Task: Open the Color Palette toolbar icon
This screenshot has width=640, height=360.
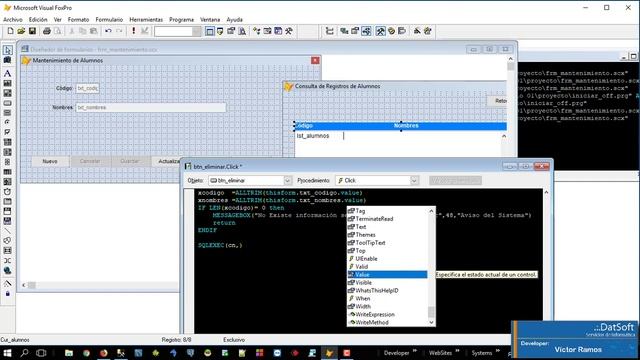Action: point(391,31)
